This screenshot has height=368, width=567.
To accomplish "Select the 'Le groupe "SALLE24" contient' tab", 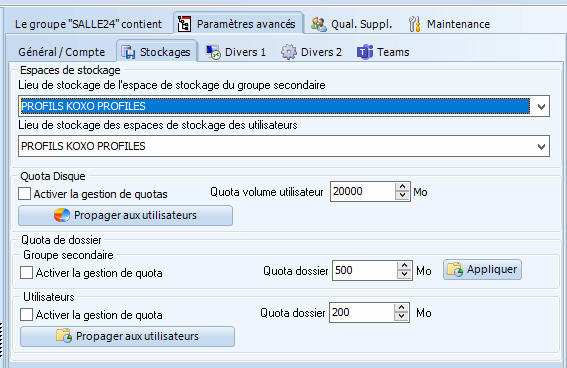I will click(88, 24).
